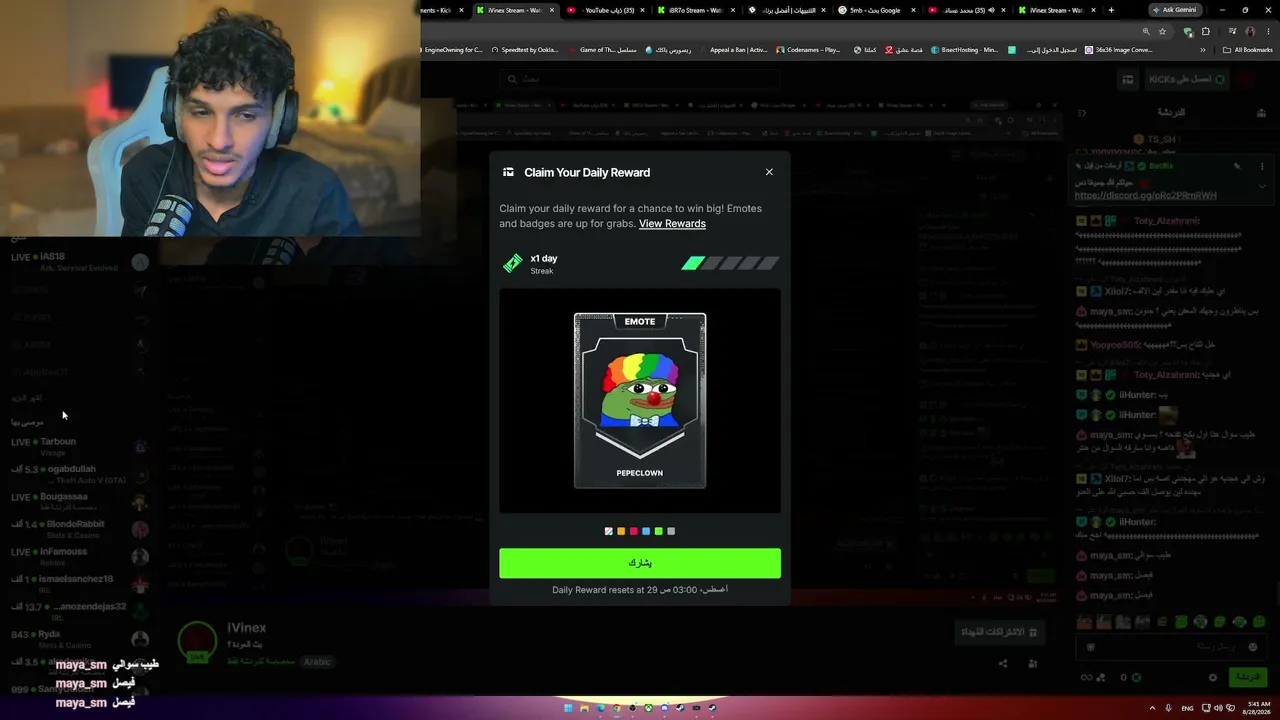Click the Ask Gemini button
The image size is (1280, 720).
[1174, 10]
